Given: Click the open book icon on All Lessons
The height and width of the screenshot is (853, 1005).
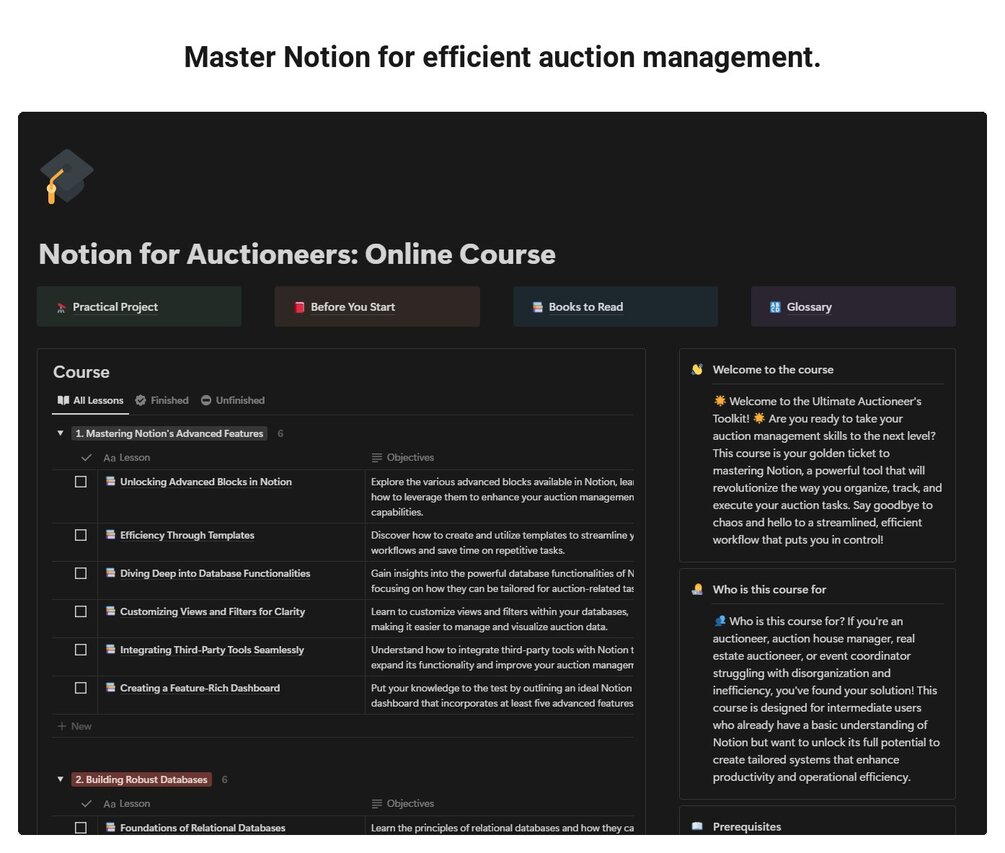Looking at the screenshot, I should 63,401.
